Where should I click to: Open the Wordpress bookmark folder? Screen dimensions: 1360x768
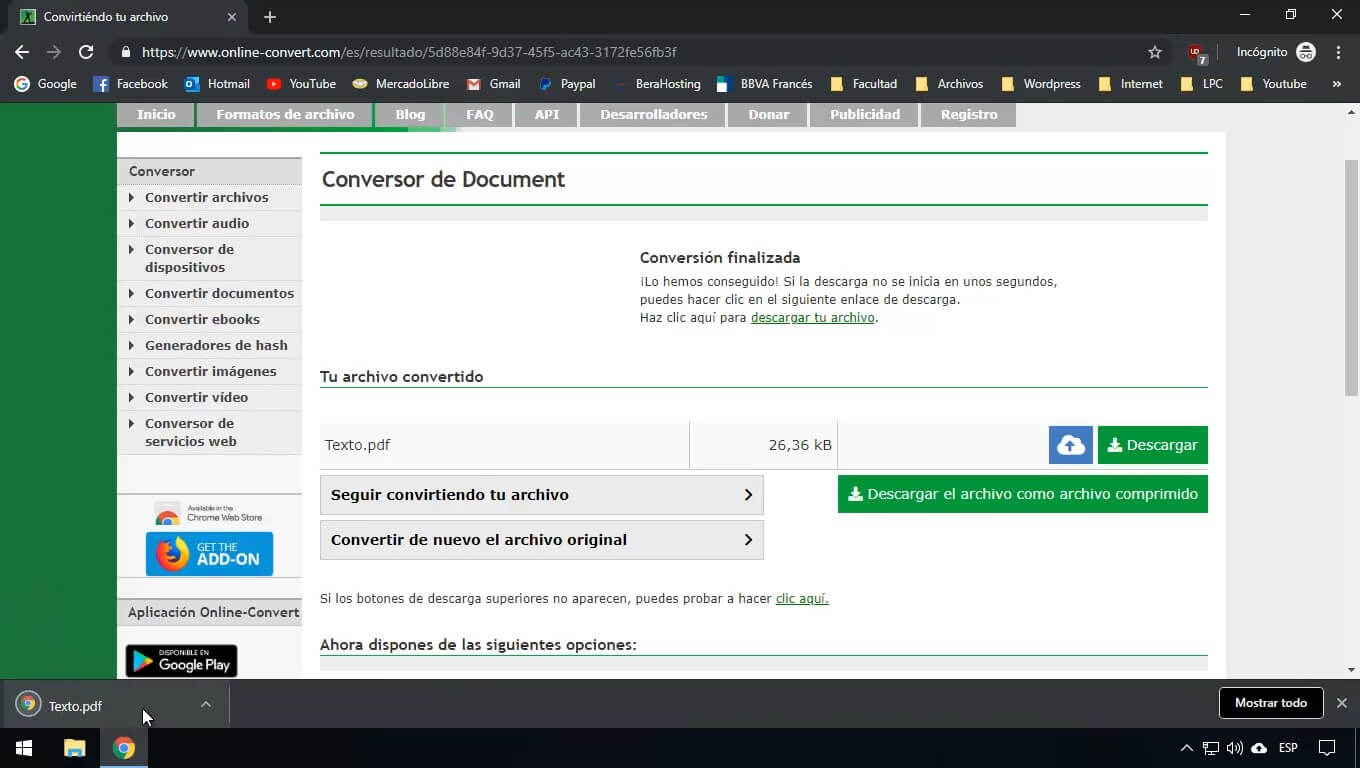tap(1040, 84)
